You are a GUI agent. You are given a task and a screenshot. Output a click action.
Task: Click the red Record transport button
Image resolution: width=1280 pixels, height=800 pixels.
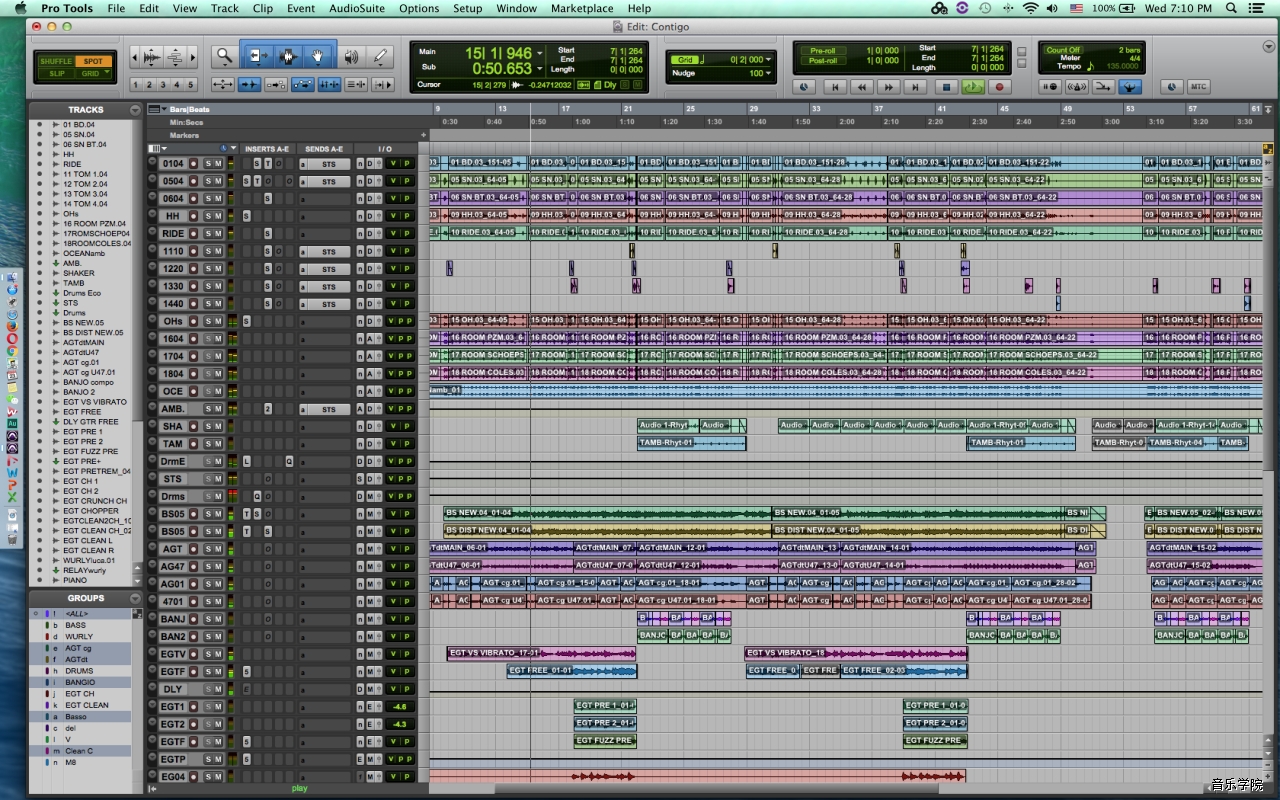(999, 87)
